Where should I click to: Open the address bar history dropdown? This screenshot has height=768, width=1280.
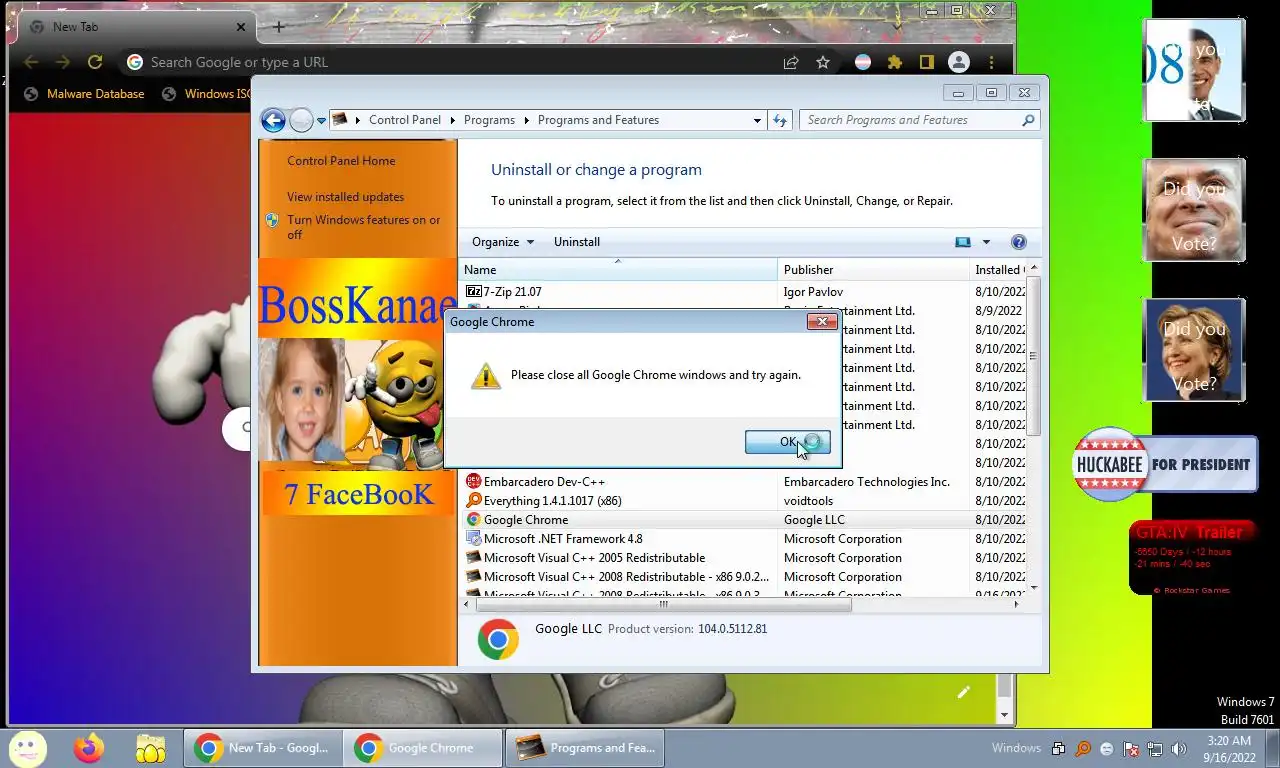(757, 120)
